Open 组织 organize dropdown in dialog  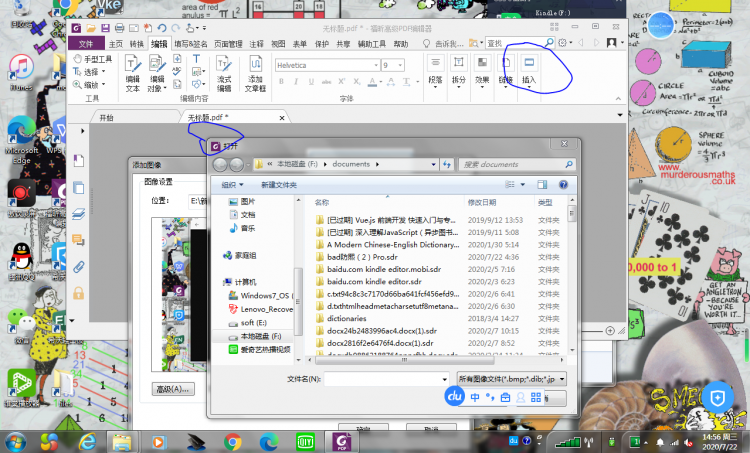coord(232,185)
